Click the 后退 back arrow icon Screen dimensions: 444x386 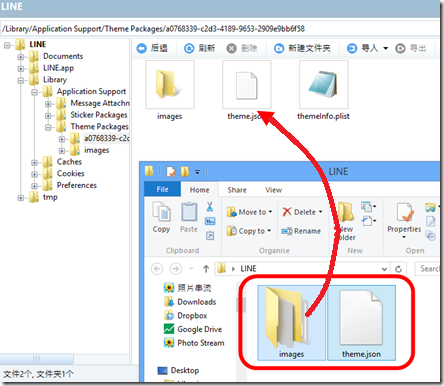coord(142,49)
